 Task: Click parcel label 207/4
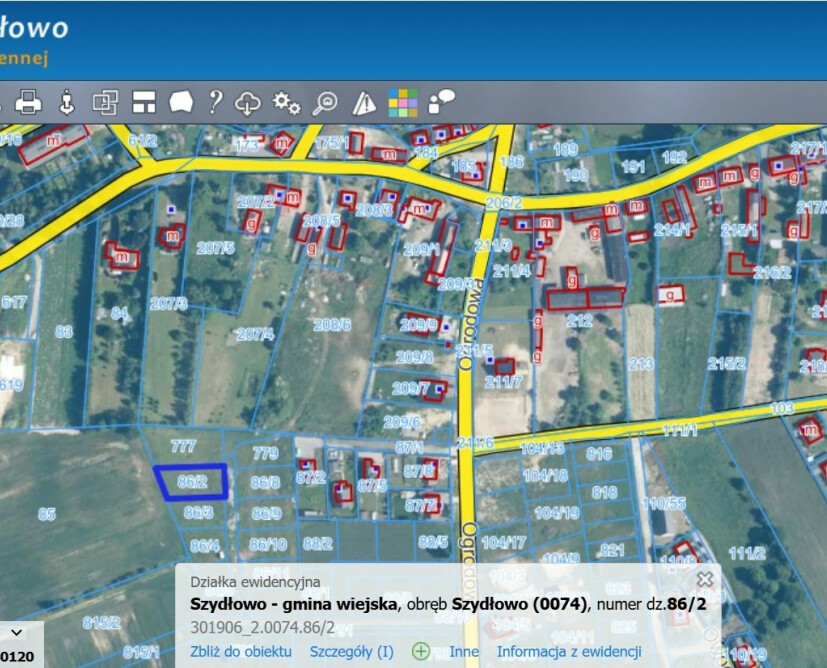pos(255,334)
